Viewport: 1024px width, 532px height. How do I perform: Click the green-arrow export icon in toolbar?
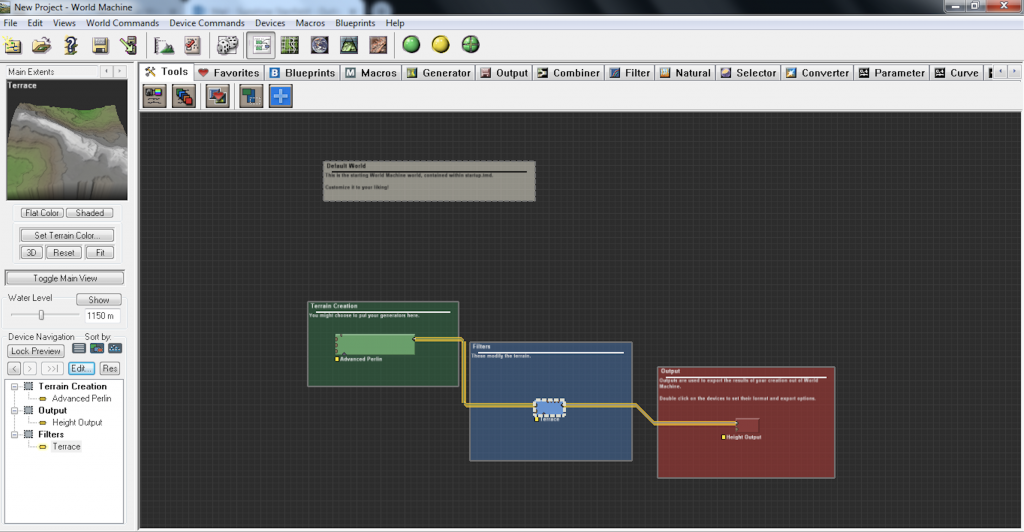pos(129,45)
